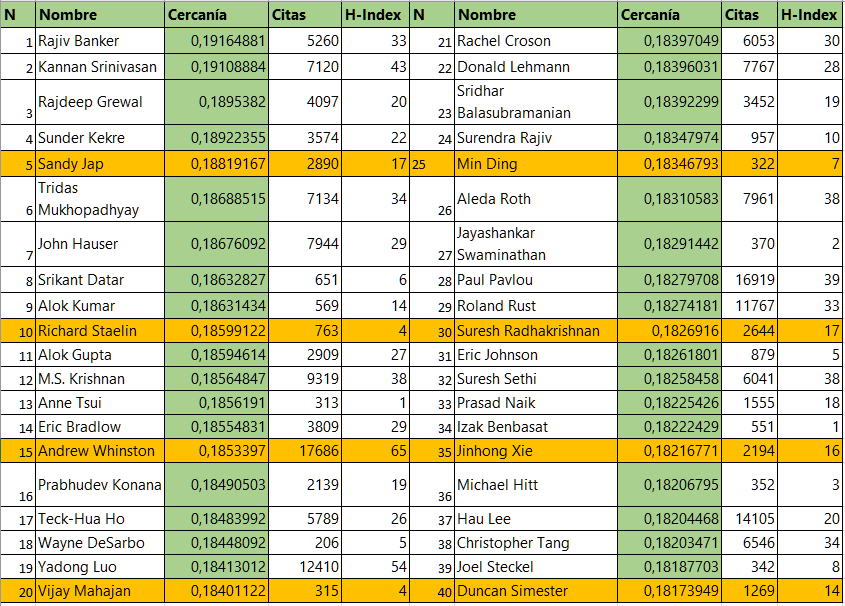Click Kannan Srinivasan's Cercanía value

pyautogui.click(x=216, y=67)
